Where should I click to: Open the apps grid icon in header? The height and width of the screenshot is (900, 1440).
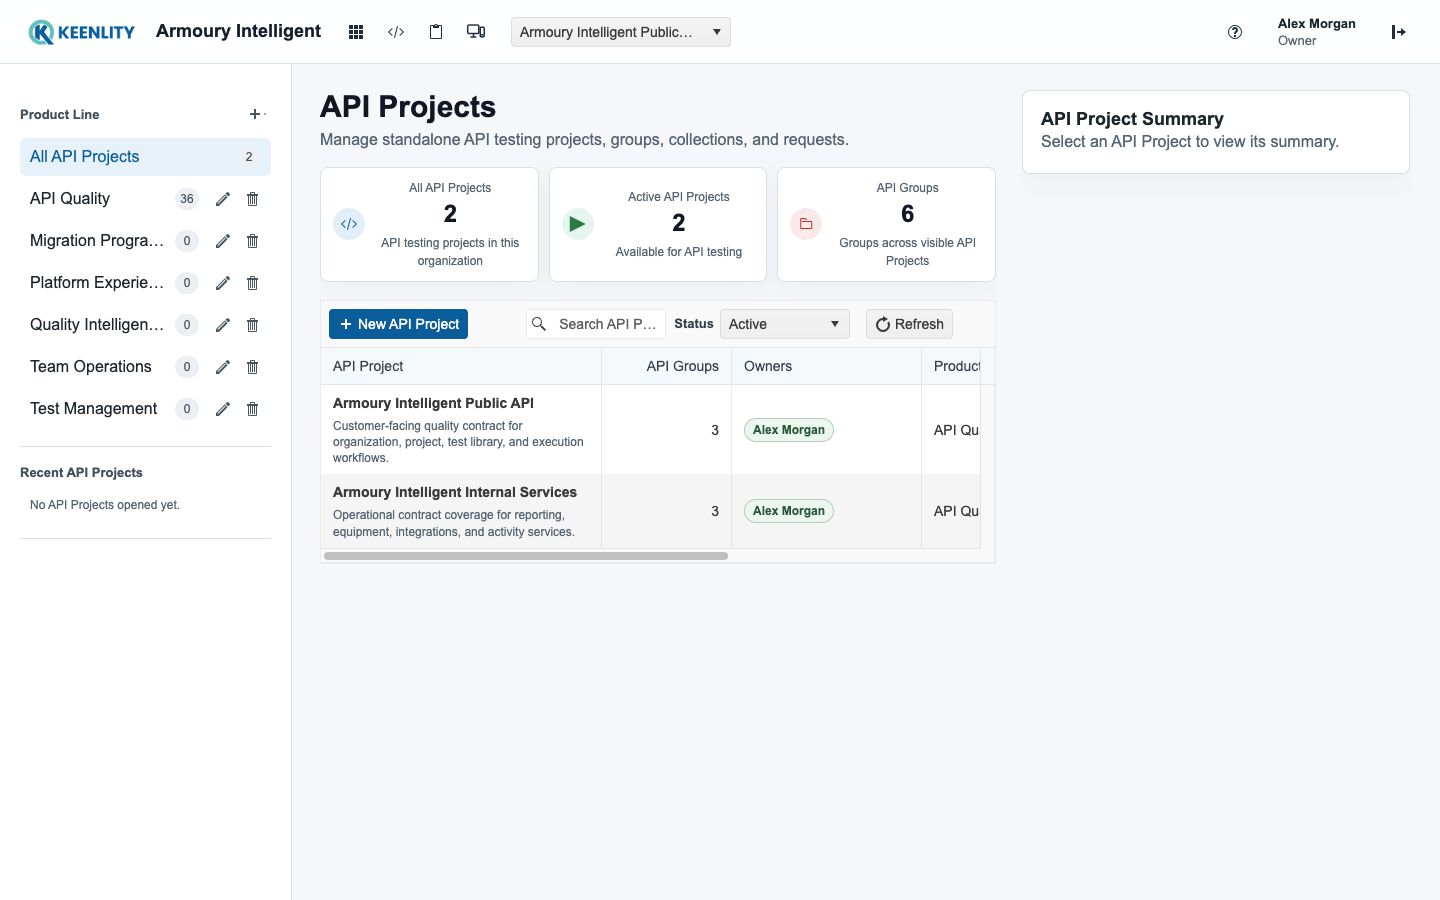click(356, 32)
